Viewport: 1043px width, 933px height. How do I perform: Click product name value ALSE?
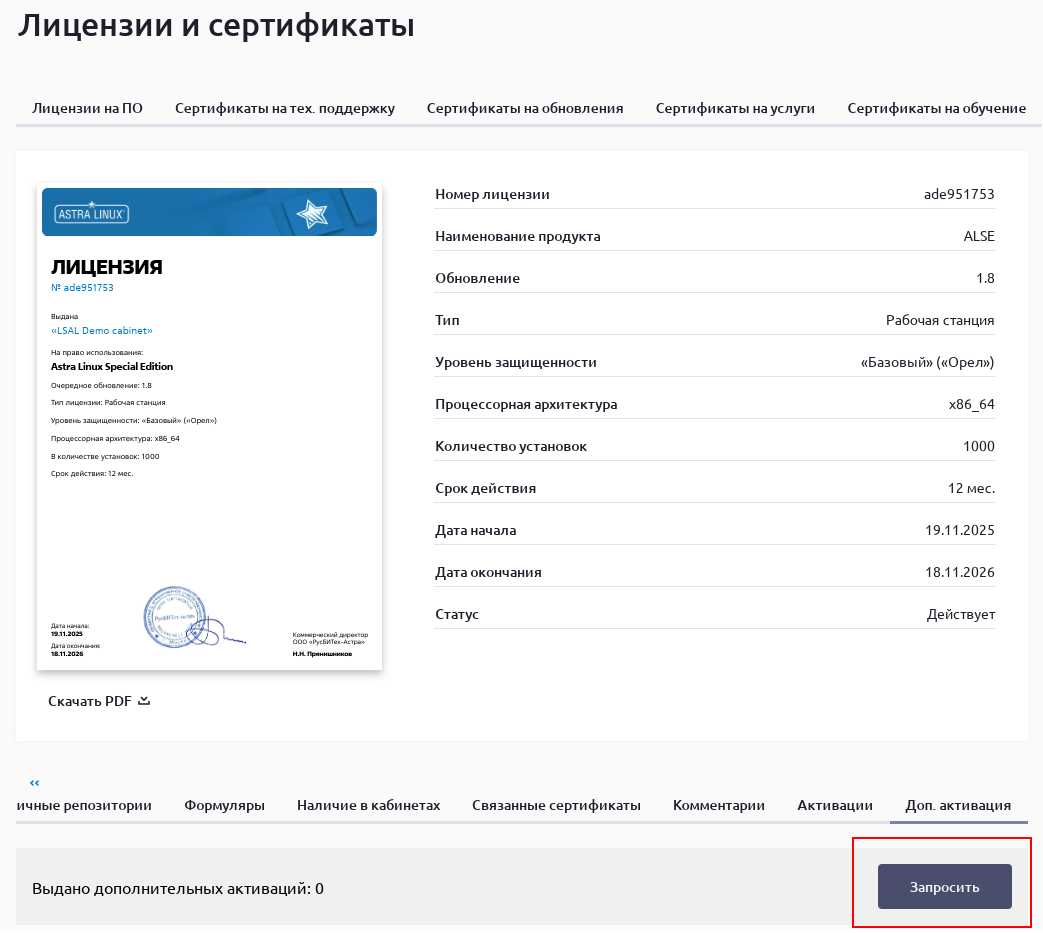click(979, 236)
